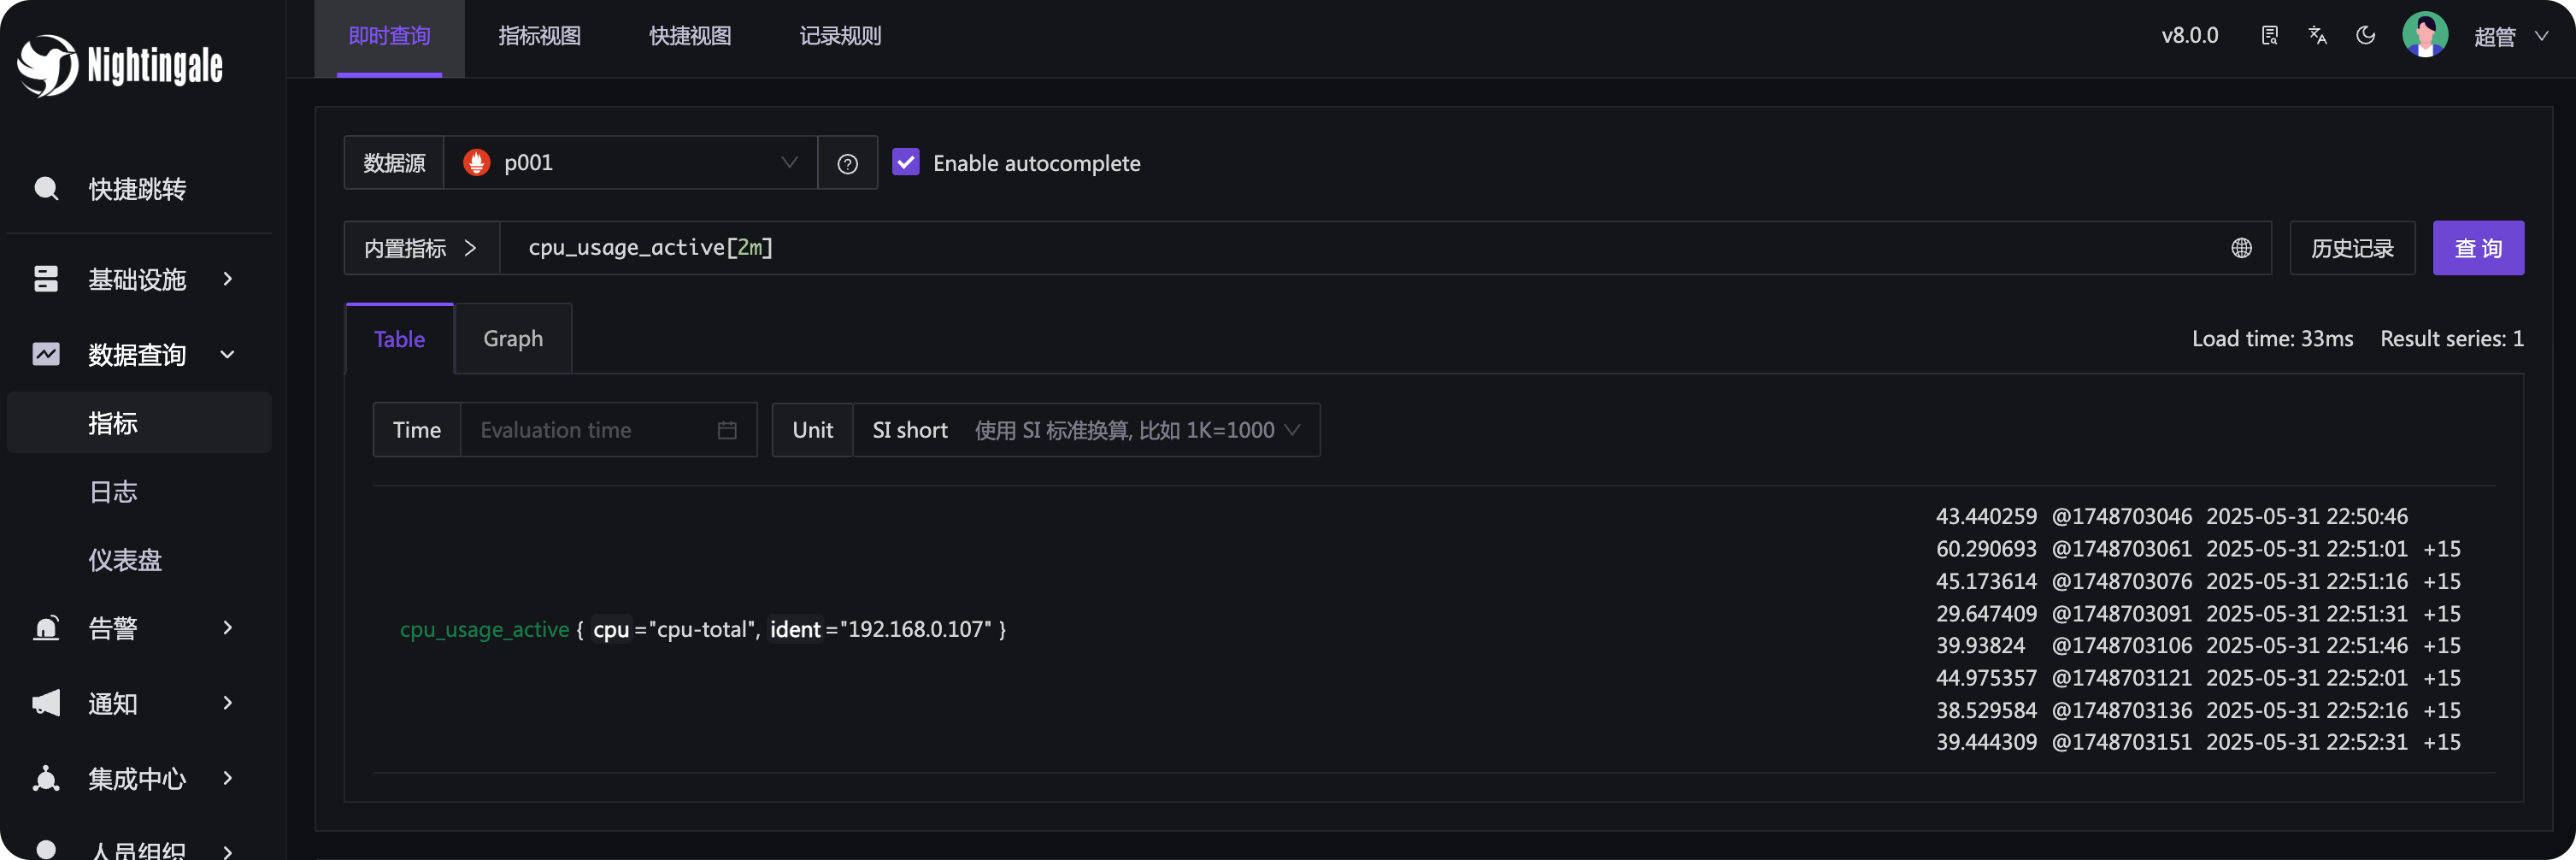
Task: Click the 内置指标 built-in metrics selector
Action: pyautogui.click(x=421, y=248)
